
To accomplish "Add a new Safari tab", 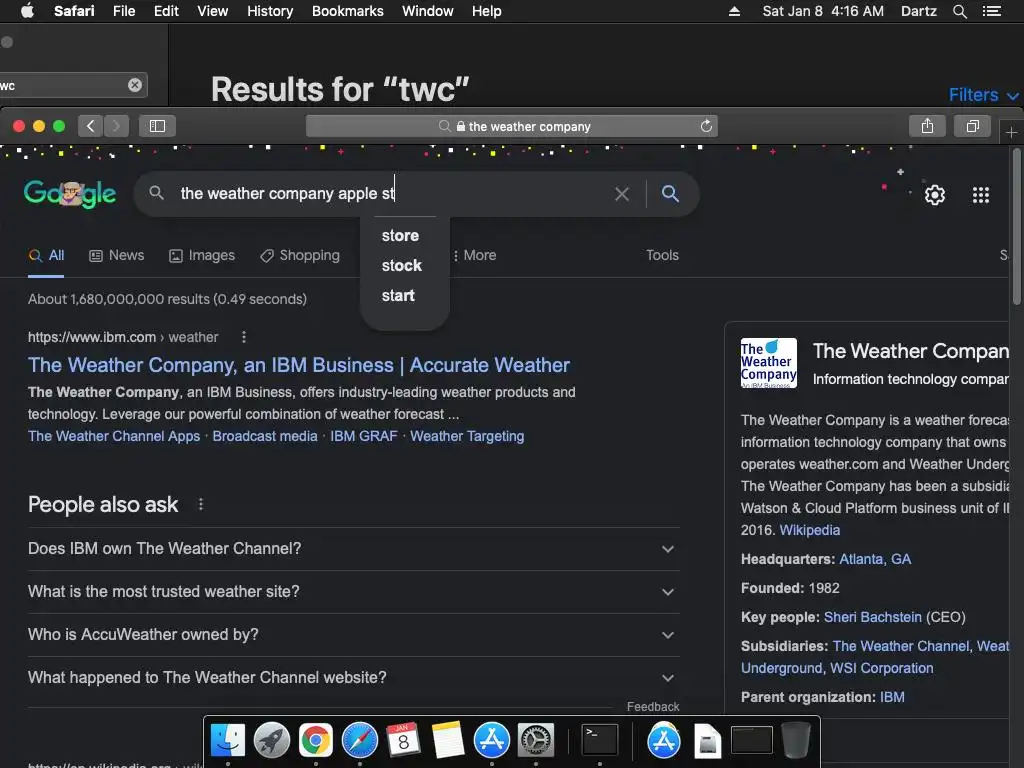I will click(1012, 133).
